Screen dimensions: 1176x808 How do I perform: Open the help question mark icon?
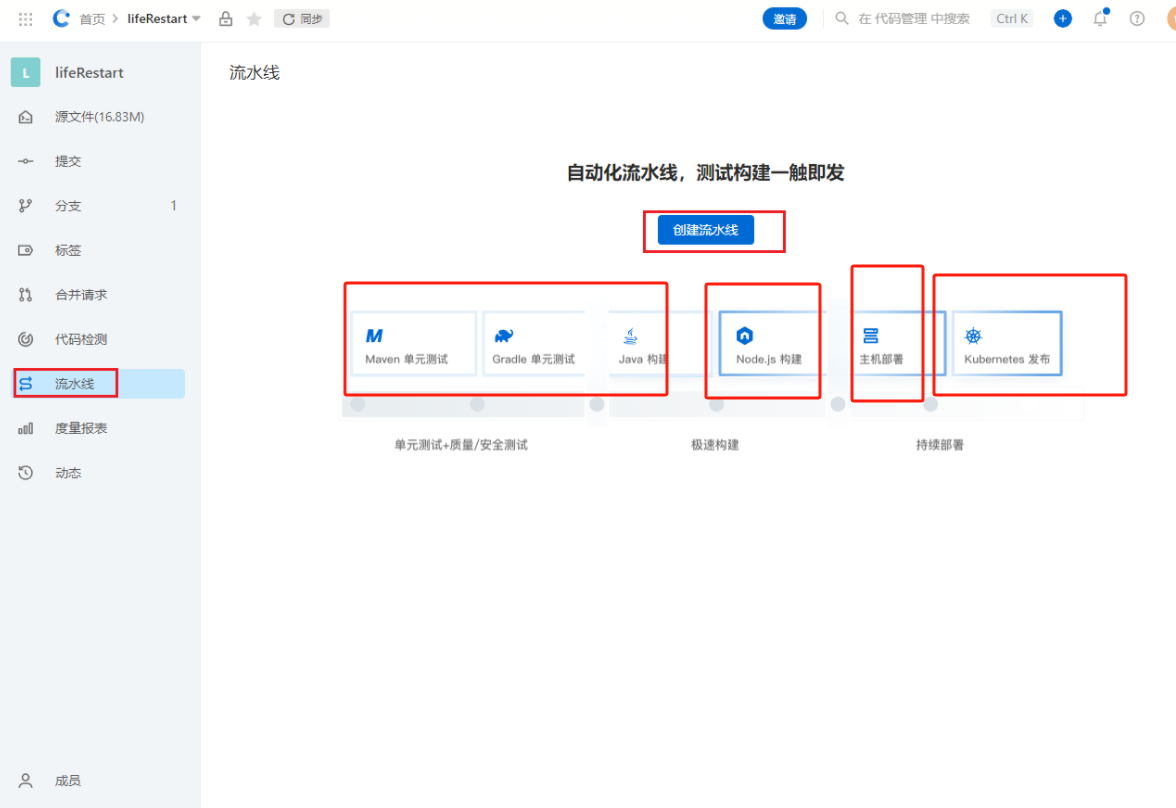pos(1137,19)
